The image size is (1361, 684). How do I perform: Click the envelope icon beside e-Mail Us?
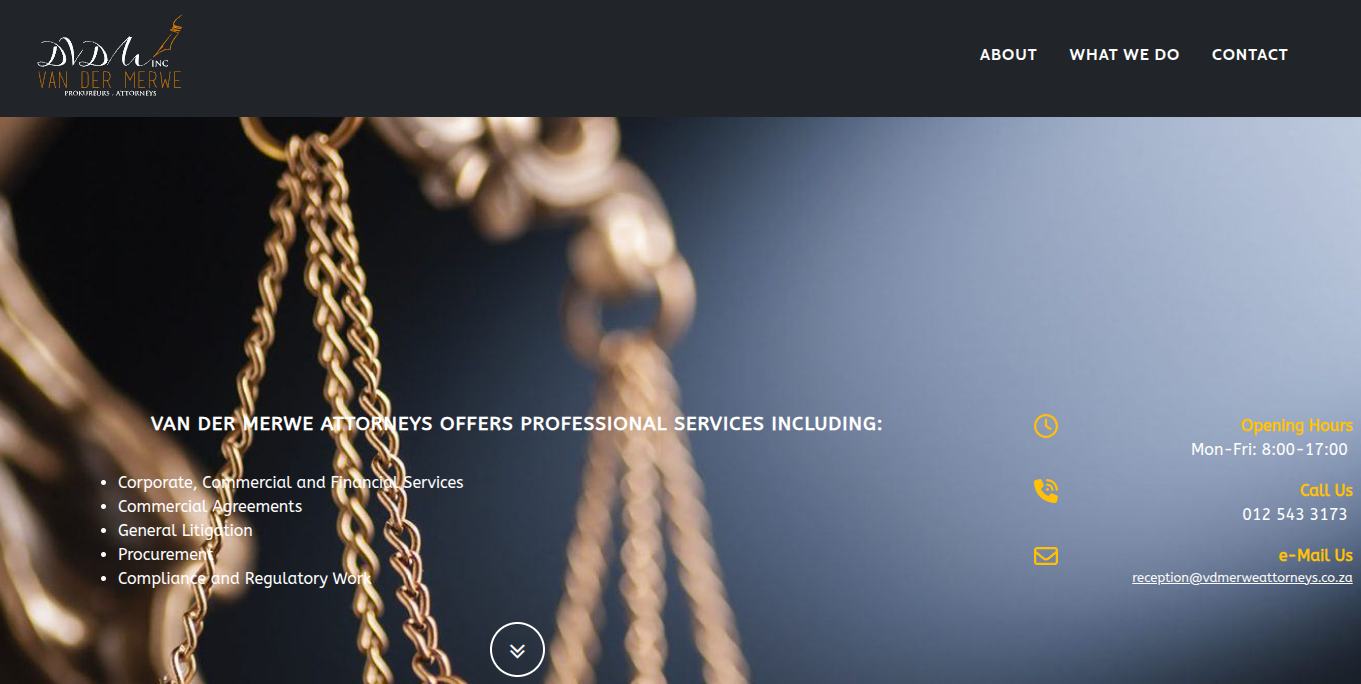point(1045,555)
